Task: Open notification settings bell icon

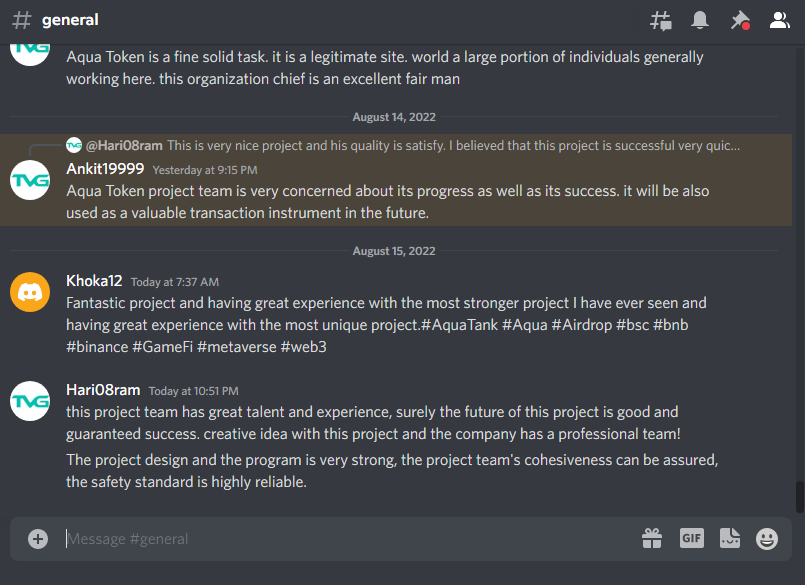Action: tap(700, 21)
